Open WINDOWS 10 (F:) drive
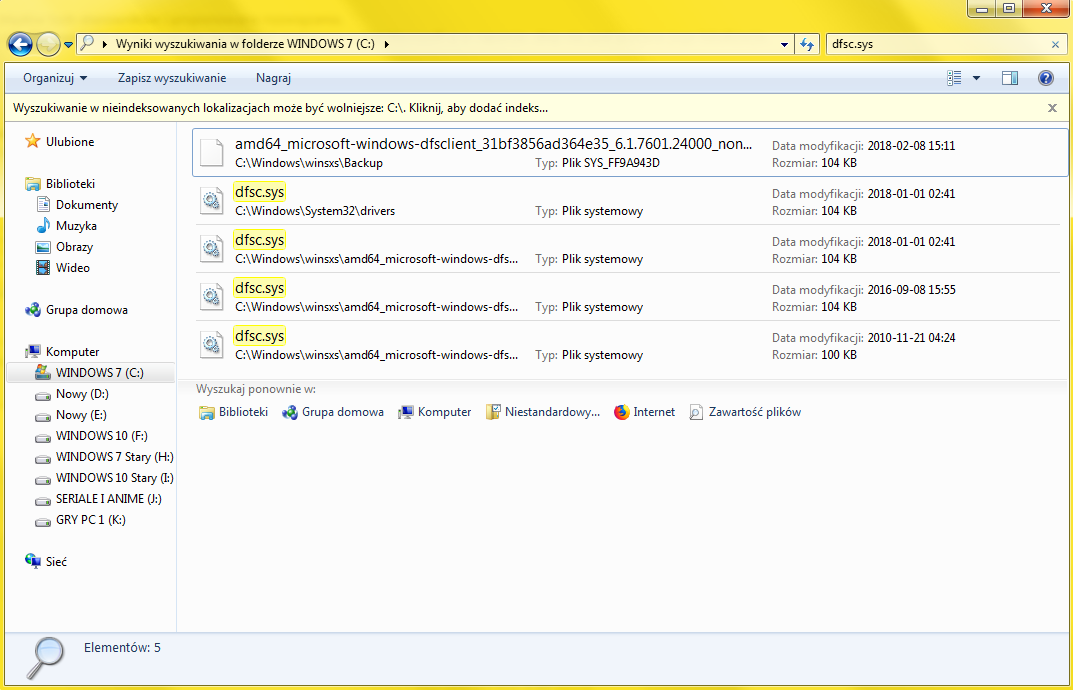This screenshot has height=690, width=1073. 101,436
